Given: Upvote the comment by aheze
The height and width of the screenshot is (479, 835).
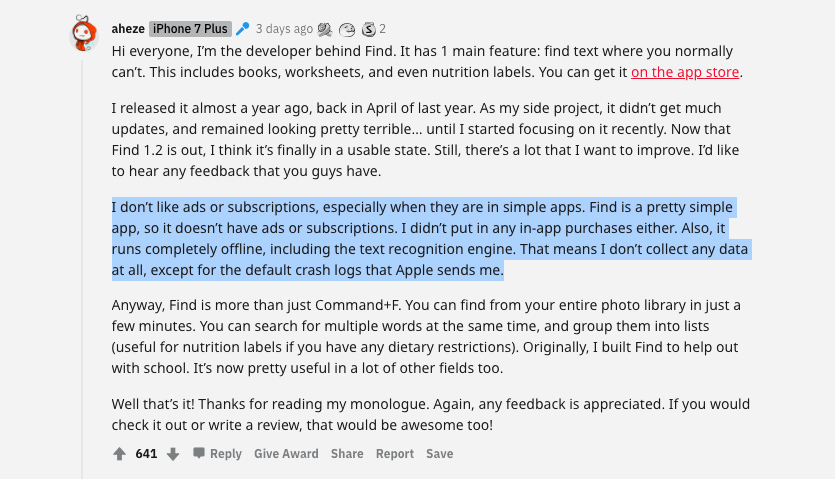Looking at the screenshot, I should coord(120,454).
